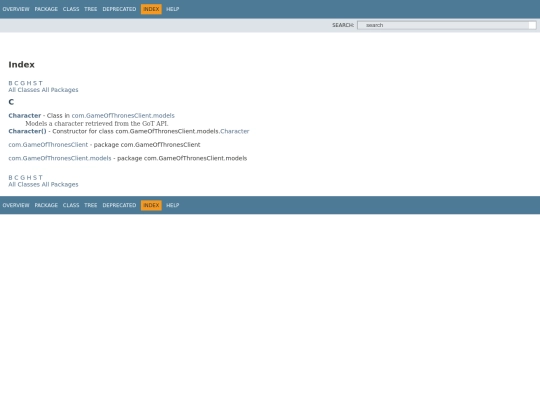Jump to letter H in upper index

point(29,83)
